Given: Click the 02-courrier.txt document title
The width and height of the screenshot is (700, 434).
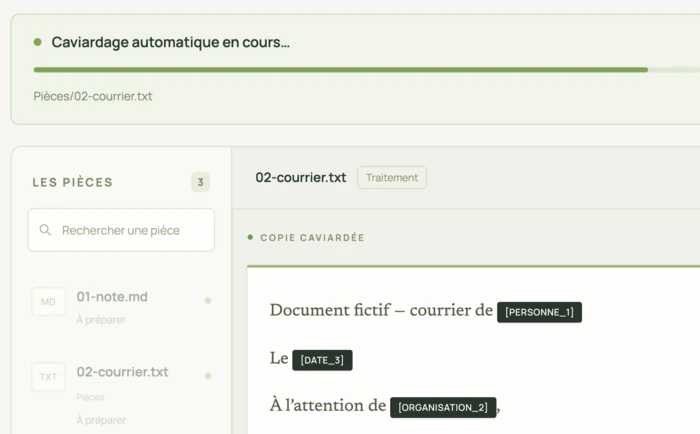Looking at the screenshot, I should 301,177.
